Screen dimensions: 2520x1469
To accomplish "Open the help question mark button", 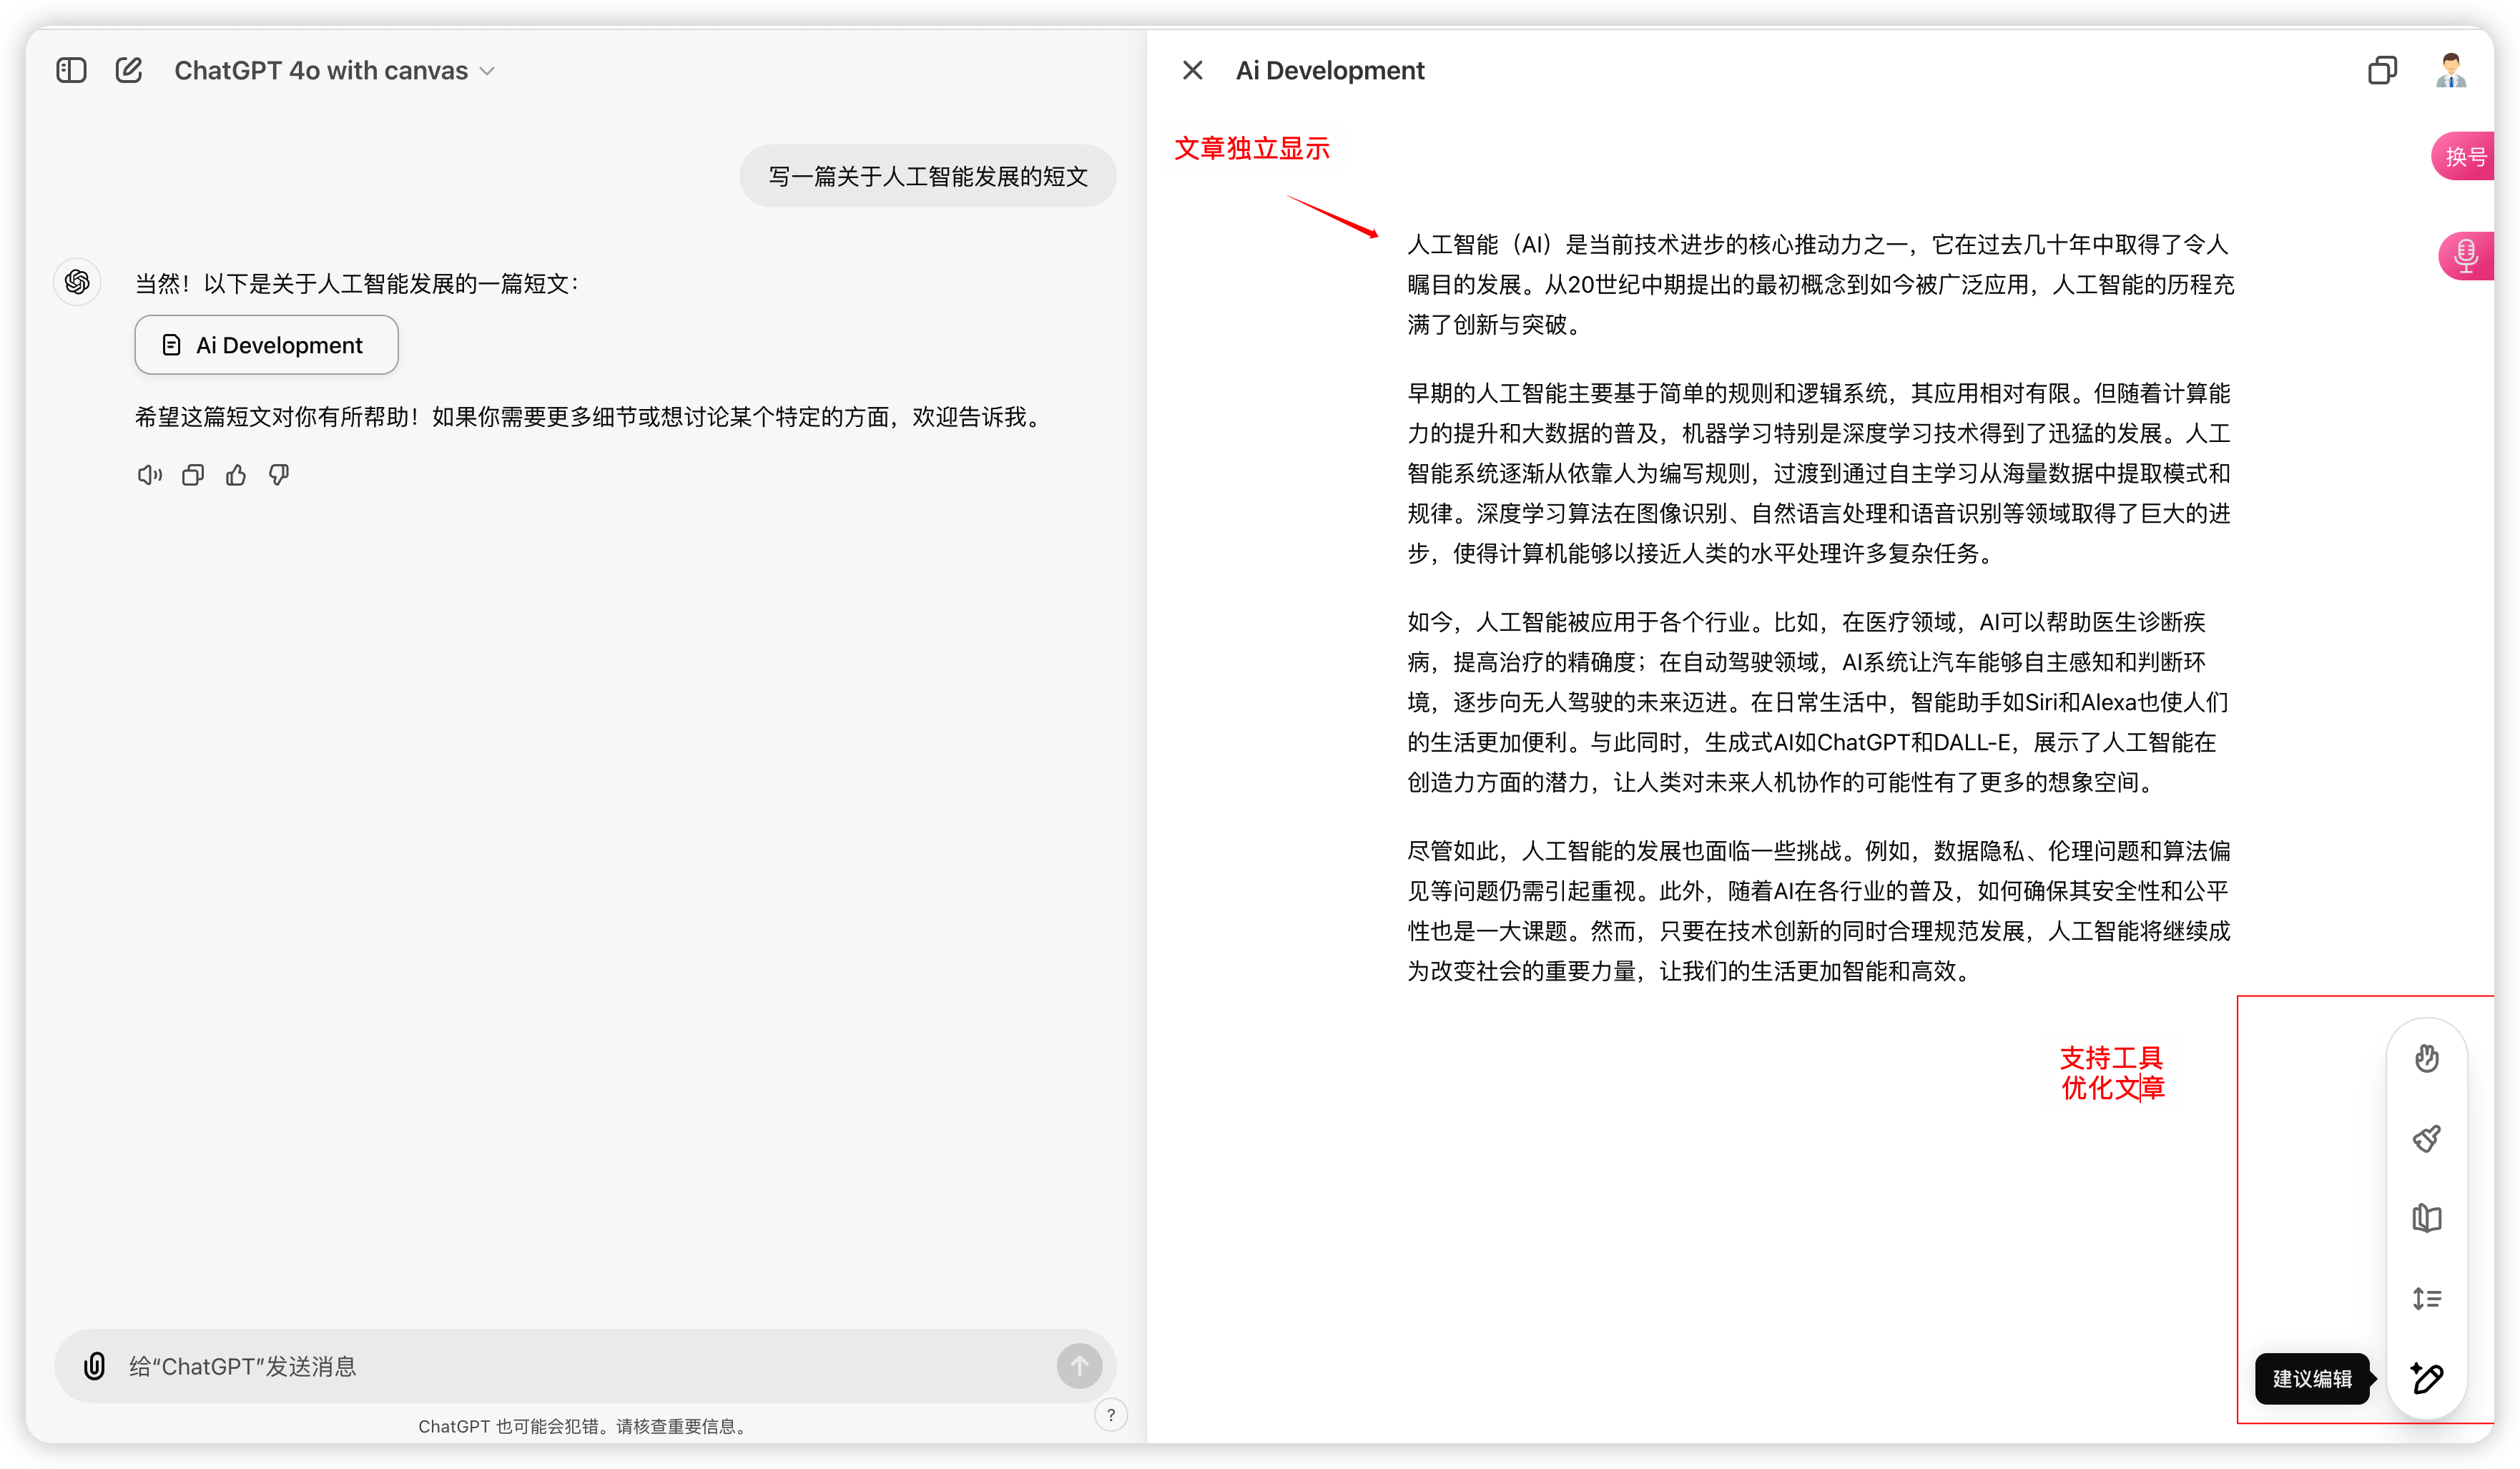I will tap(1110, 1414).
